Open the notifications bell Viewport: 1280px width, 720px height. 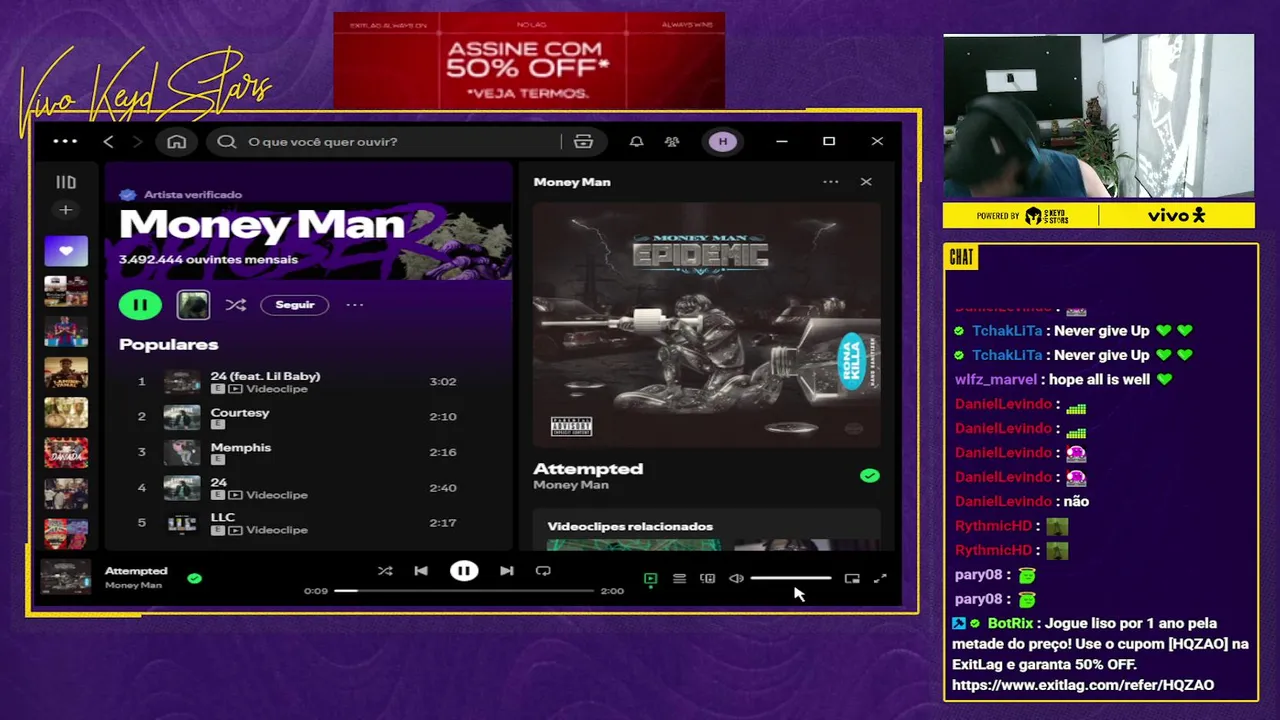pyautogui.click(x=636, y=142)
